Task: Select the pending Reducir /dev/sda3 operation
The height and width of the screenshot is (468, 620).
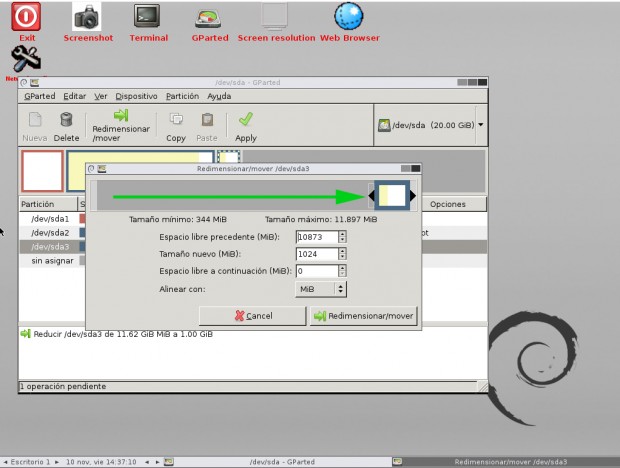Action: point(123,334)
